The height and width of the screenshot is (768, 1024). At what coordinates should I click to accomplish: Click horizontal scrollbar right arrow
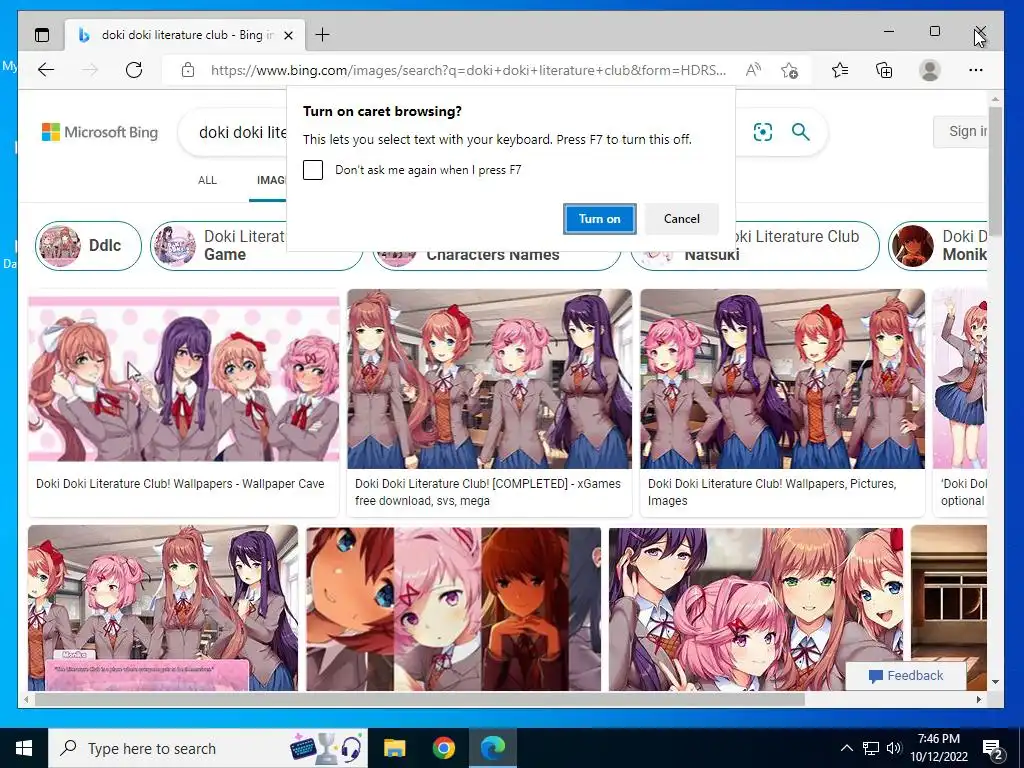(x=979, y=699)
